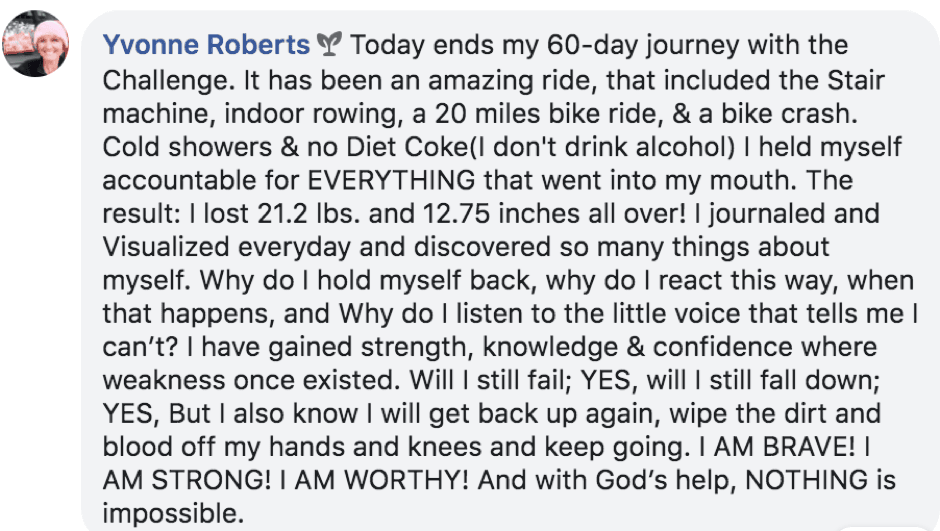The width and height of the screenshot is (940, 531).
Task: Click the final word "impossible."
Action: point(174,514)
